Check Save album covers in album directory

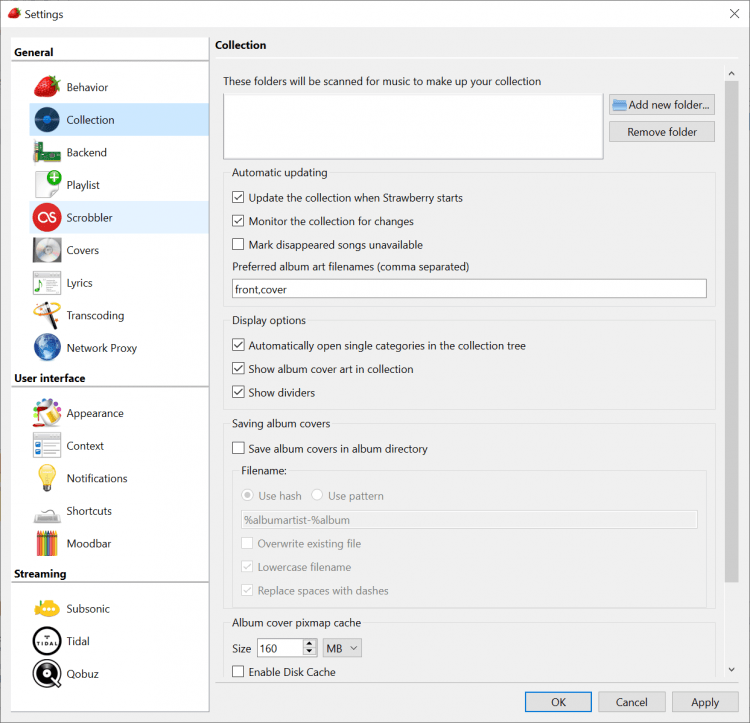tap(238, 449)
